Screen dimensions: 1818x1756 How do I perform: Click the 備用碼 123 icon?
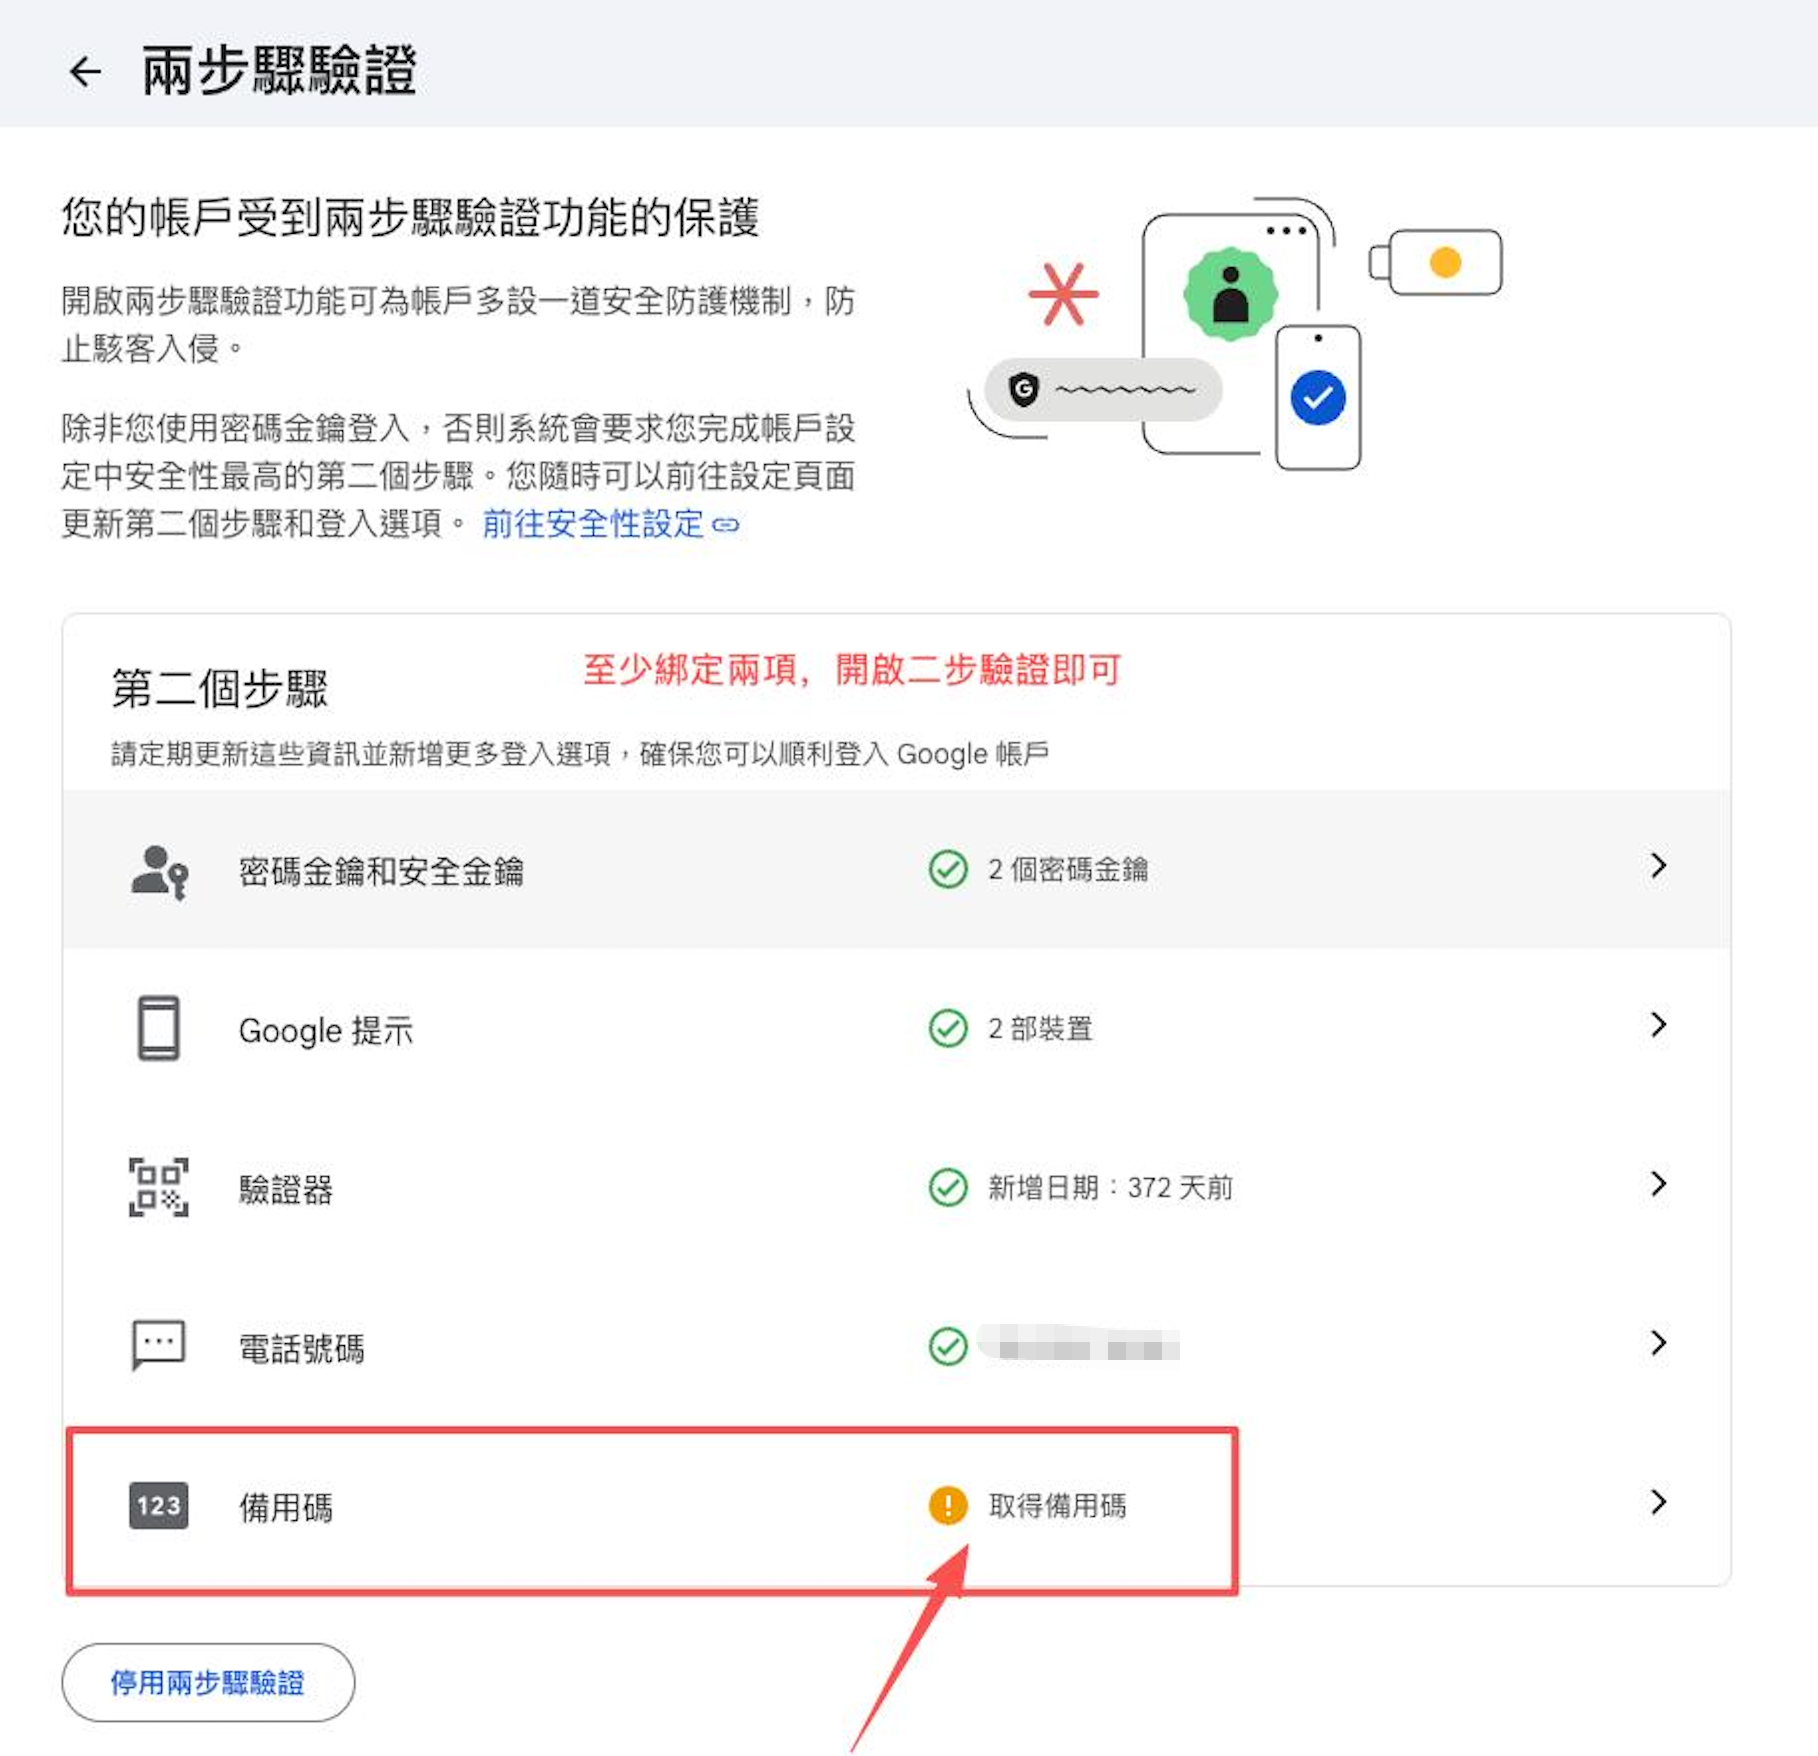coord(159,1505)
